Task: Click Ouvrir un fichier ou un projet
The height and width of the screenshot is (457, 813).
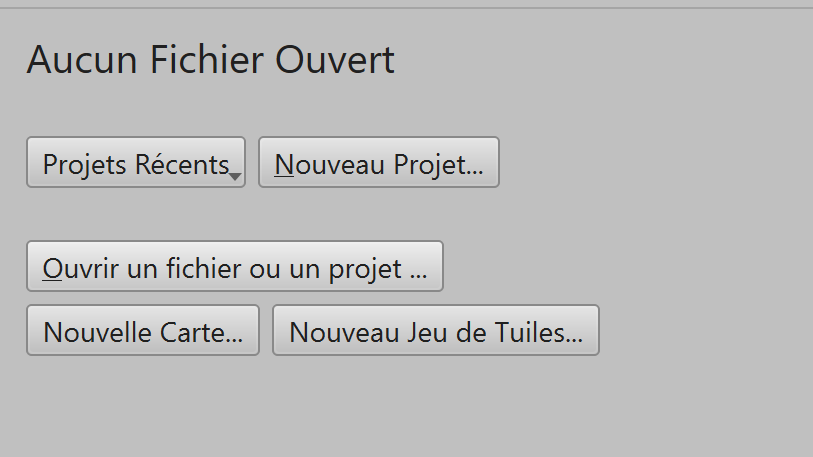Action: [x=235, y=267]
